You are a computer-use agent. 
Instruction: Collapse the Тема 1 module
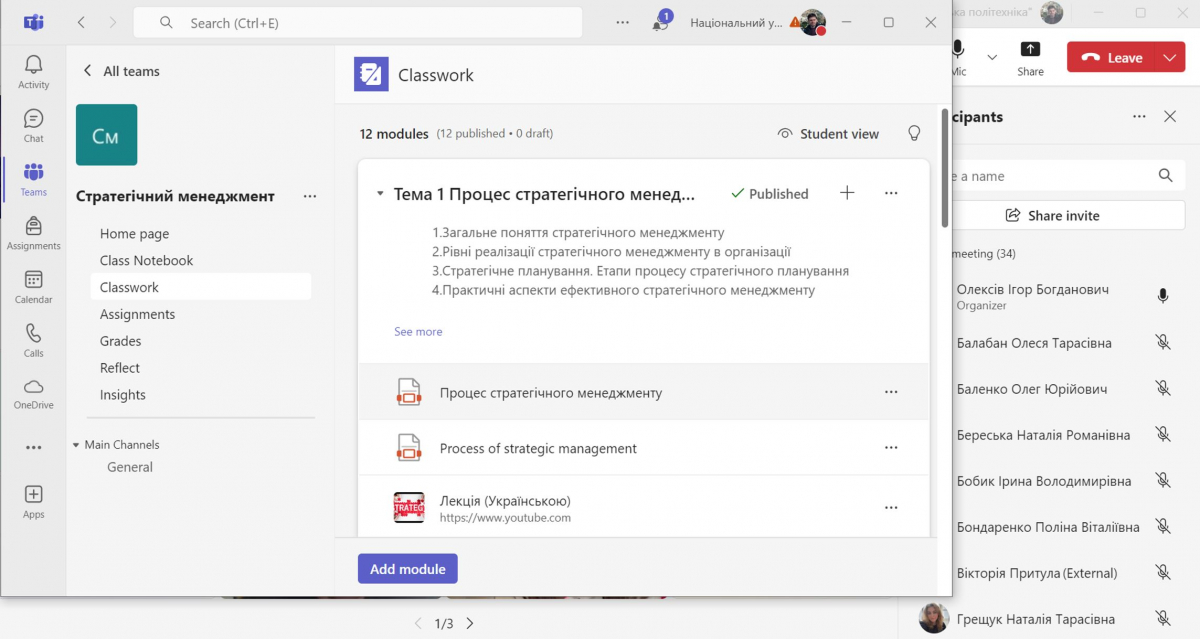[380, 193]
